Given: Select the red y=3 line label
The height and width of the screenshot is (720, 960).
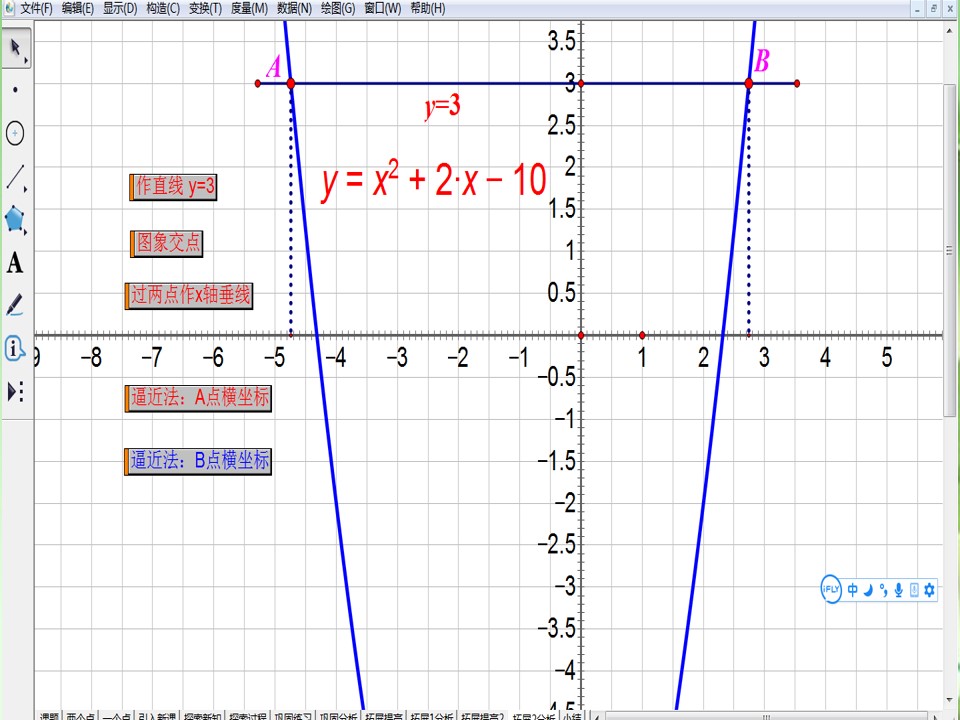Looking at the screenshot, I should point(442,107).
